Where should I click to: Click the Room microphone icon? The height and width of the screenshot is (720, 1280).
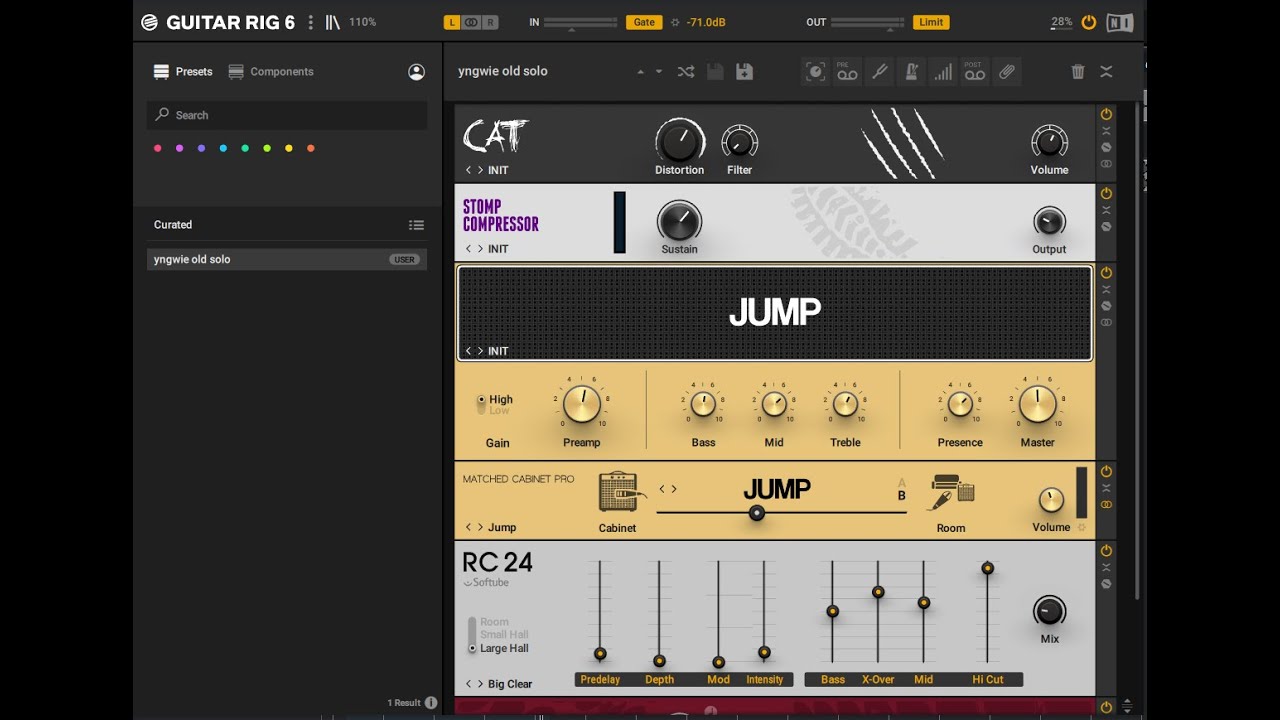pos(950,492)
